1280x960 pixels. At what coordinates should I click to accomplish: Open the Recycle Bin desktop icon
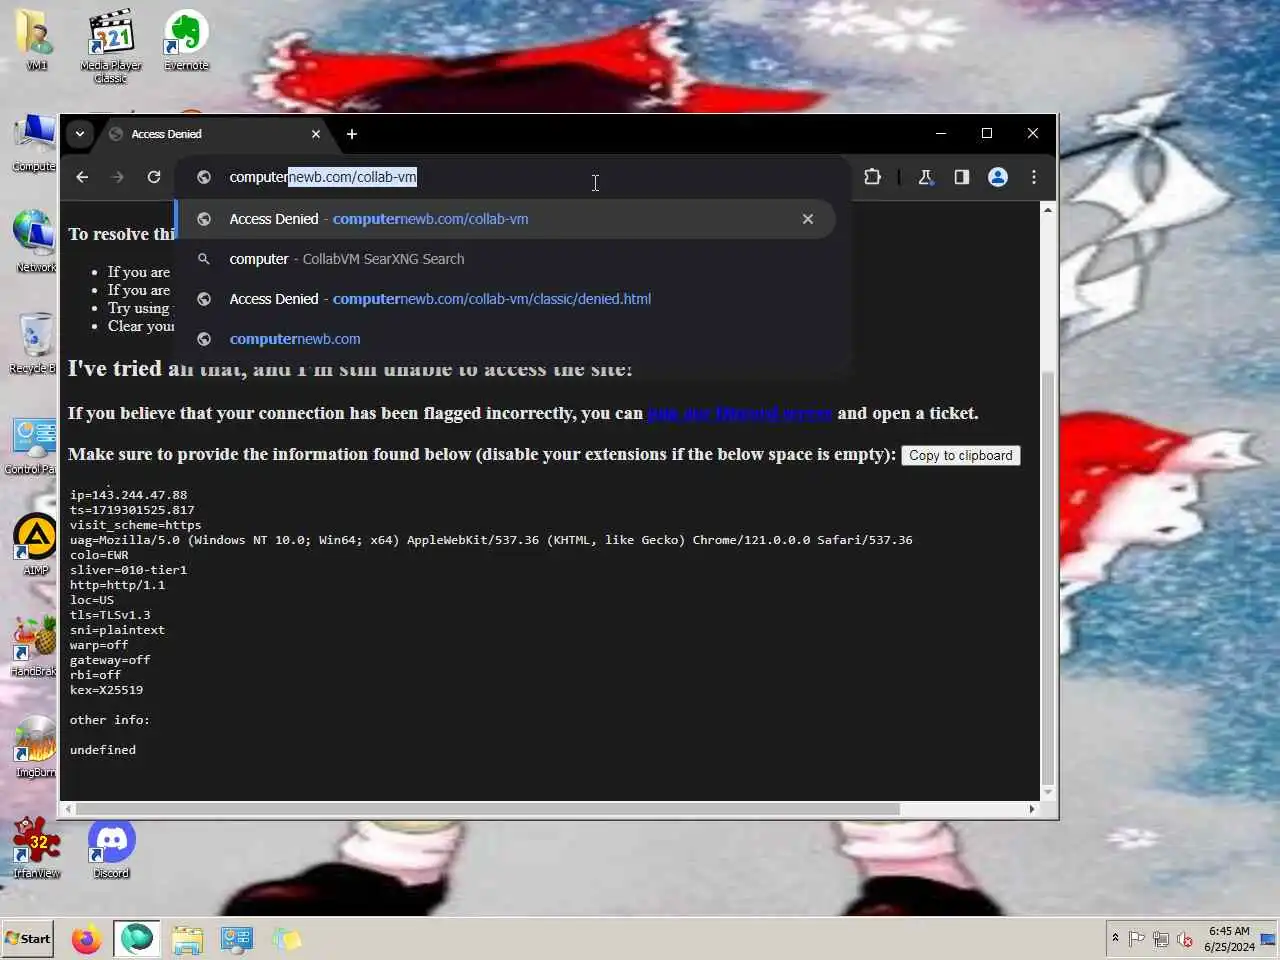[x=34, y=343]
